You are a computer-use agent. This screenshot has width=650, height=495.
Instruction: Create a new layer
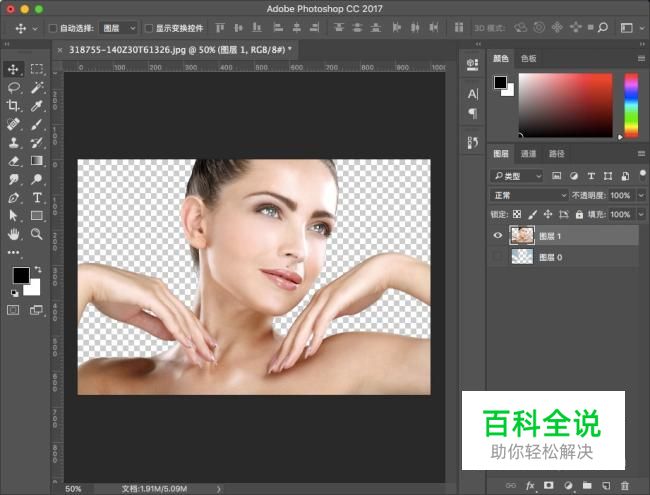(606, 485)
